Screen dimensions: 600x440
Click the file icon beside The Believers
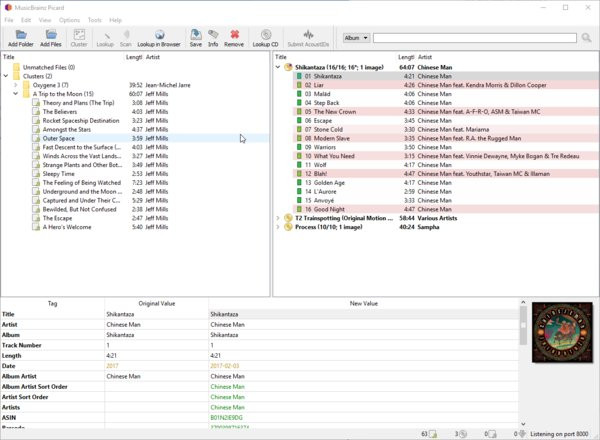(36, 112)
